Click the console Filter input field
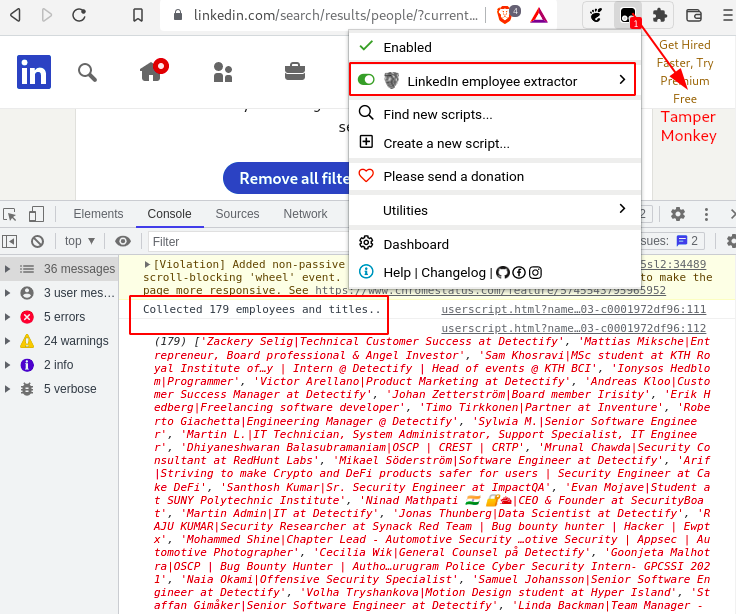The height and width of the screenshot is (614, 736). (249, 241)
